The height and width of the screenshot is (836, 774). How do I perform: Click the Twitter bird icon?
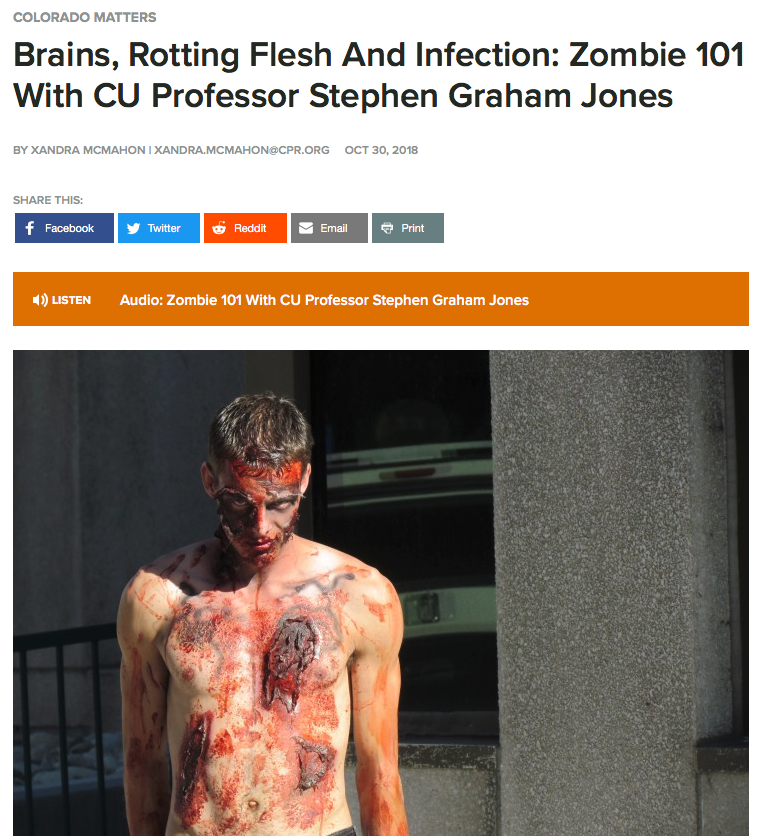pyautogui.click(x=133, y=228)
